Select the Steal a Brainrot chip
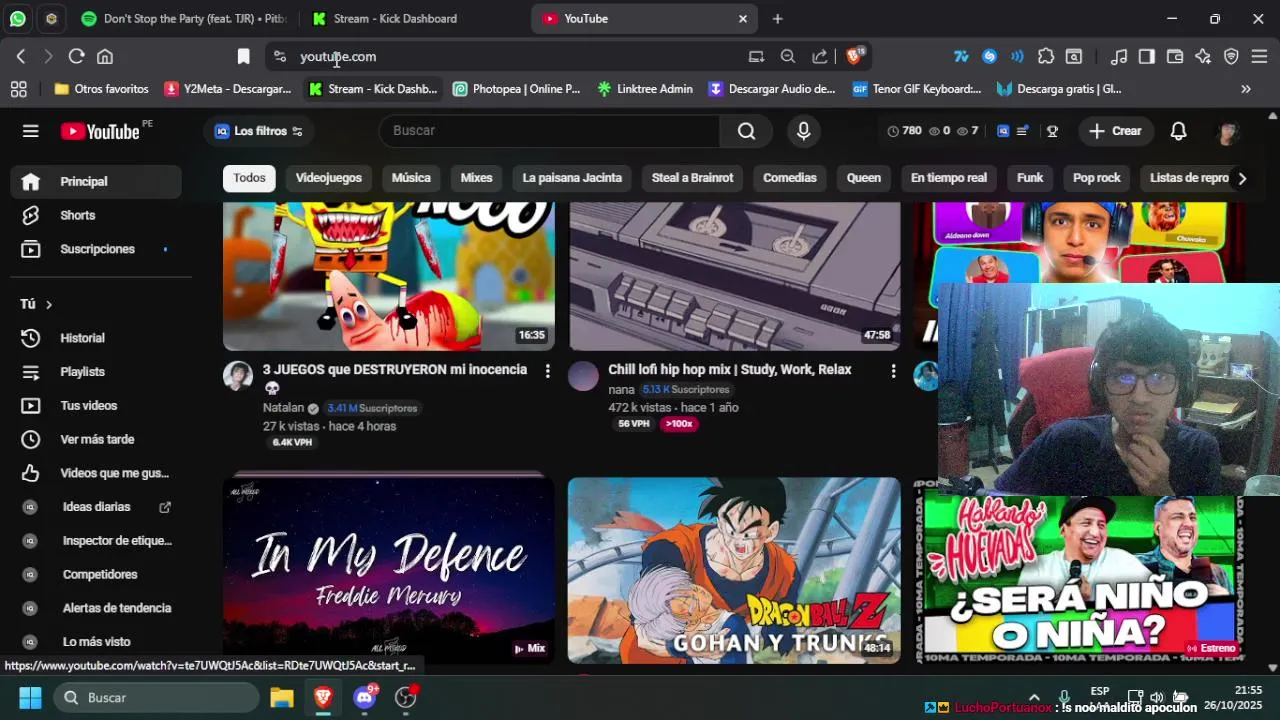This screenshot has width=1280, height=720. coord(692,178)
